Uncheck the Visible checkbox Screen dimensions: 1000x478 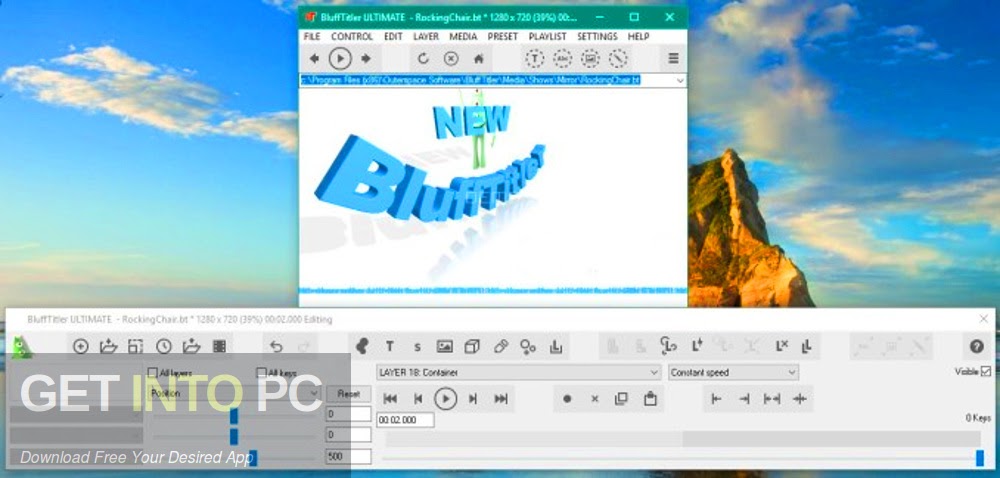click(x=986, y=371)
